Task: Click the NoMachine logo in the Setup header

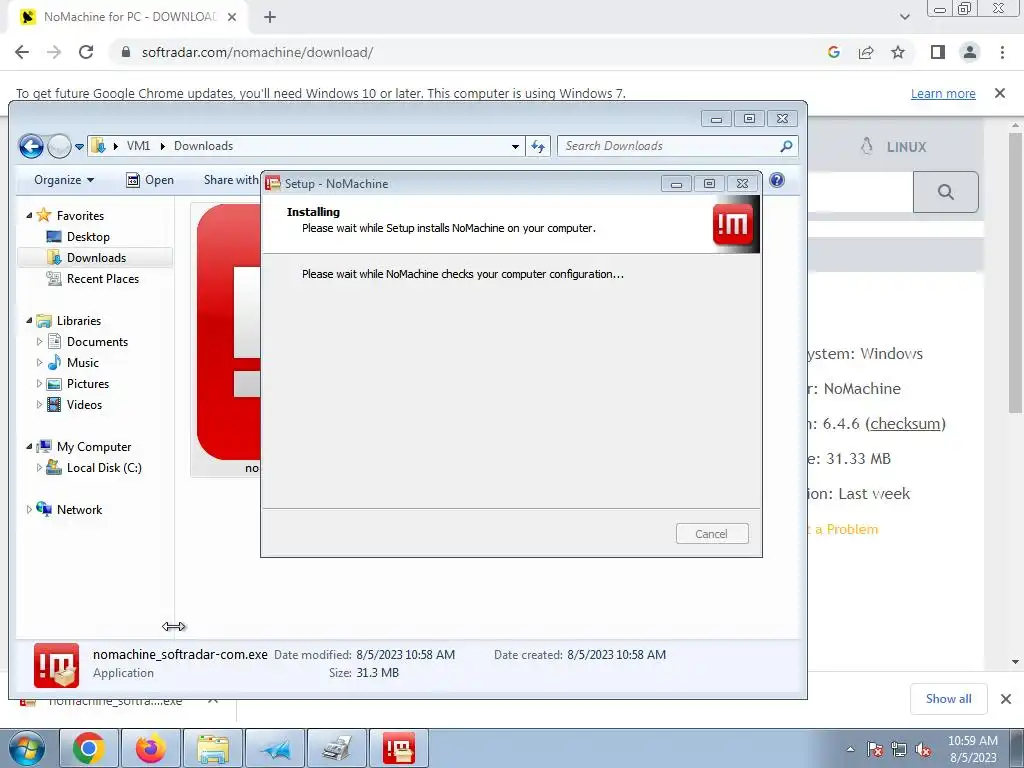Action: click(733, 225)
